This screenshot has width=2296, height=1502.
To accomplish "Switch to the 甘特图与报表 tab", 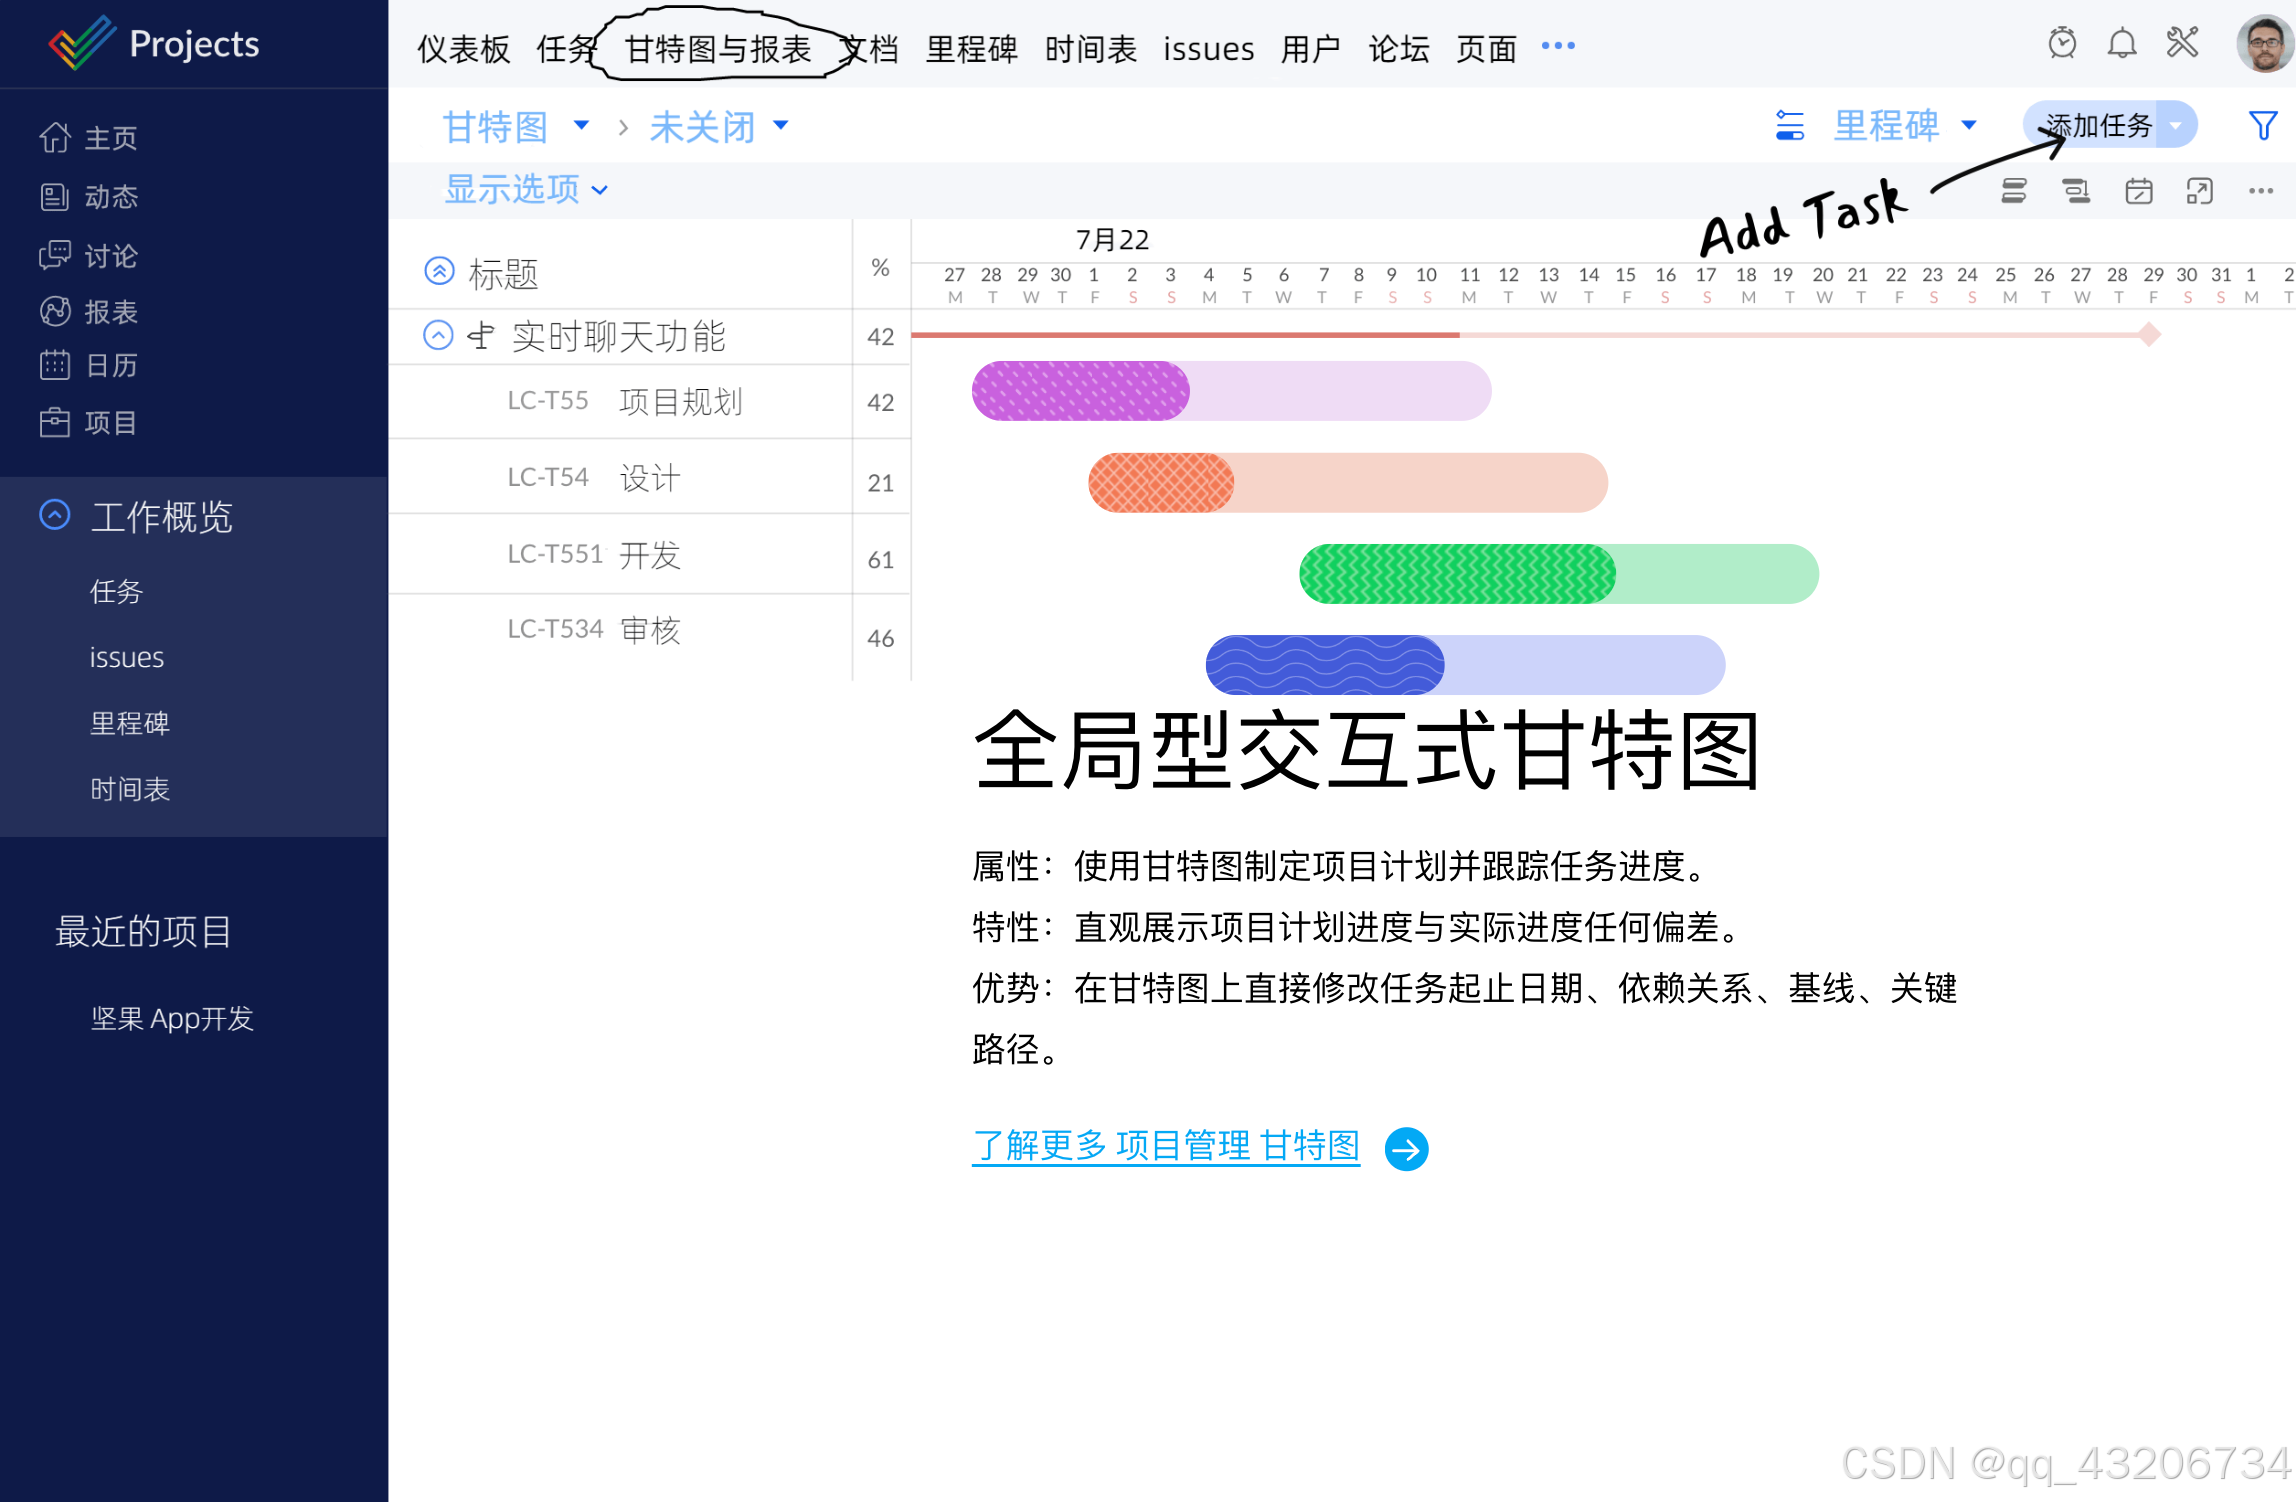I will (717, 48).
